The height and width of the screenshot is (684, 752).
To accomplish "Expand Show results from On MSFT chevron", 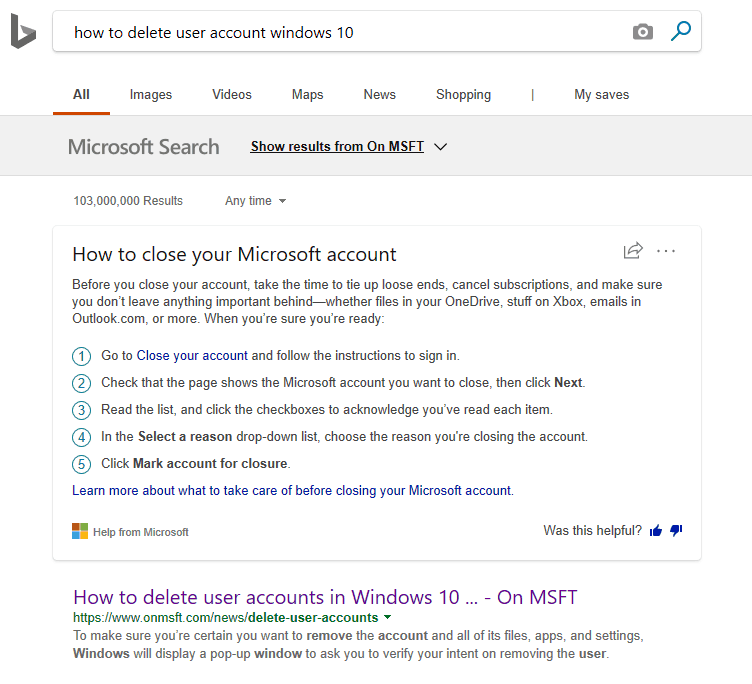I will (441, 147).
